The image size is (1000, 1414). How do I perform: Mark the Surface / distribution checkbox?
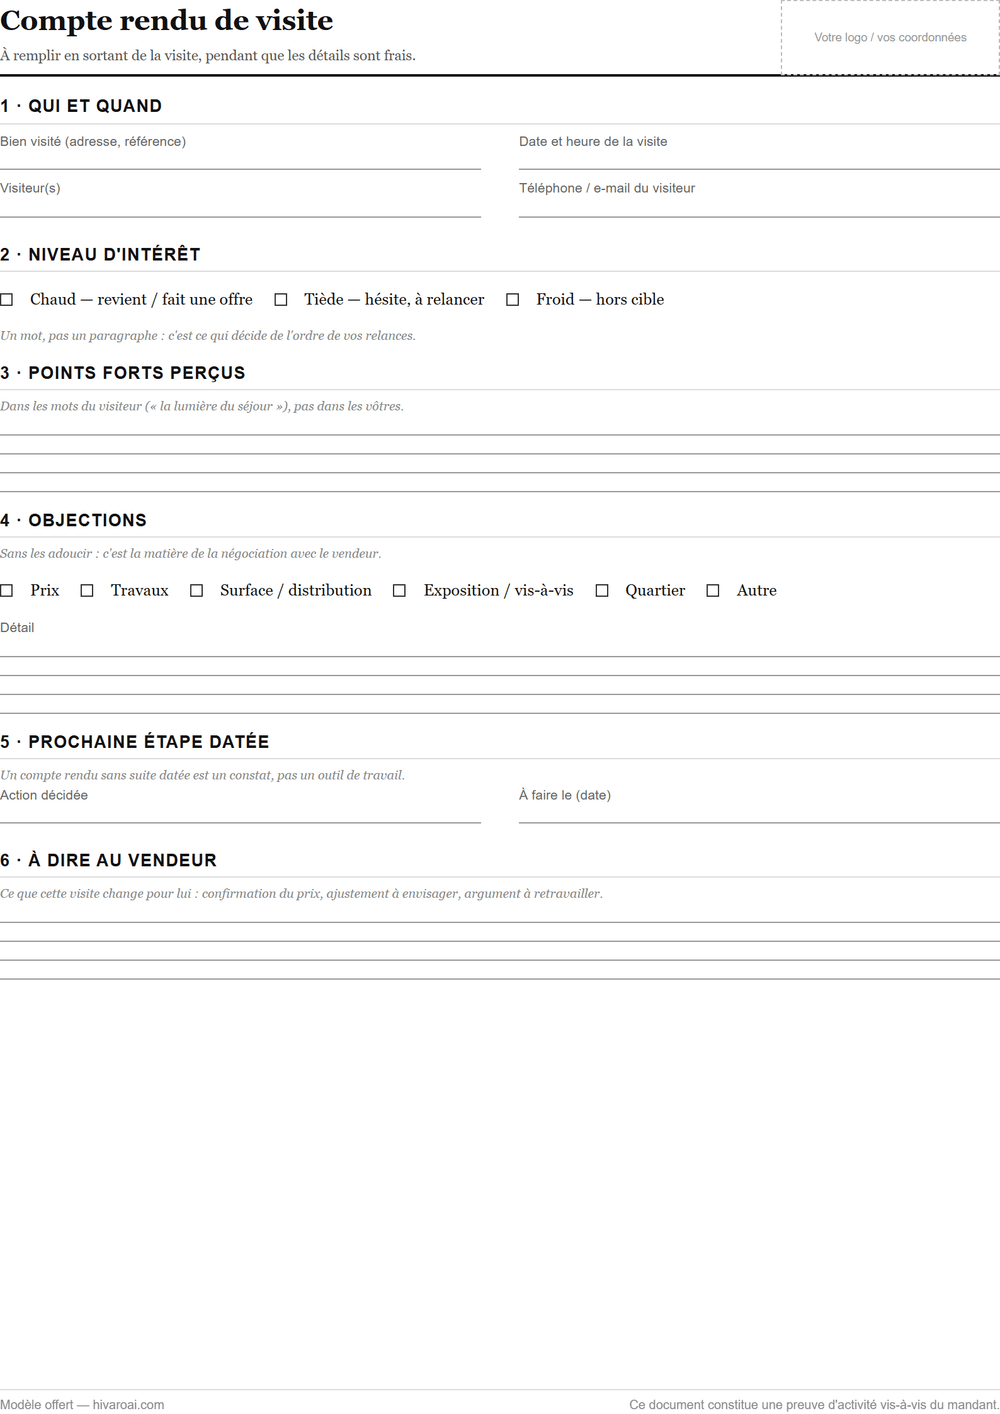[197, 591]
